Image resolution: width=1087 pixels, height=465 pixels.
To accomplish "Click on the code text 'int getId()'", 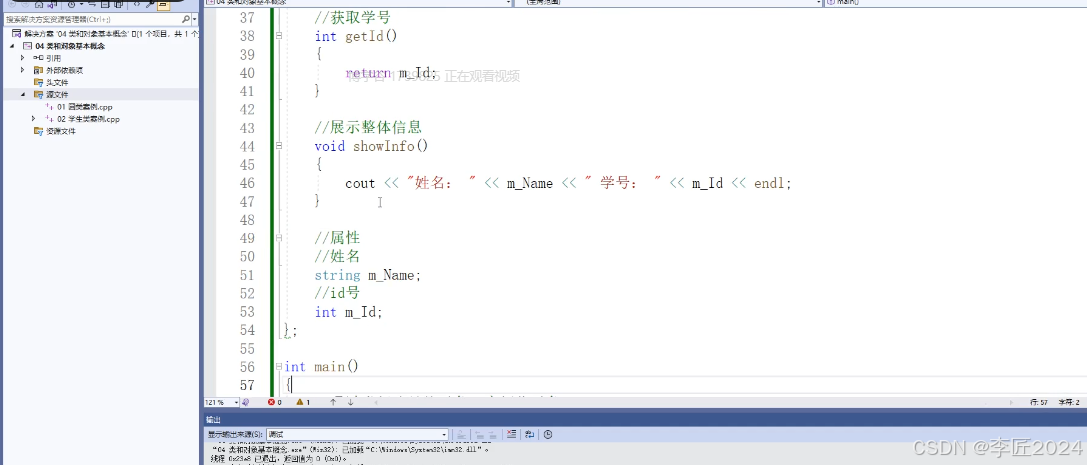I will tap(356, 36).
